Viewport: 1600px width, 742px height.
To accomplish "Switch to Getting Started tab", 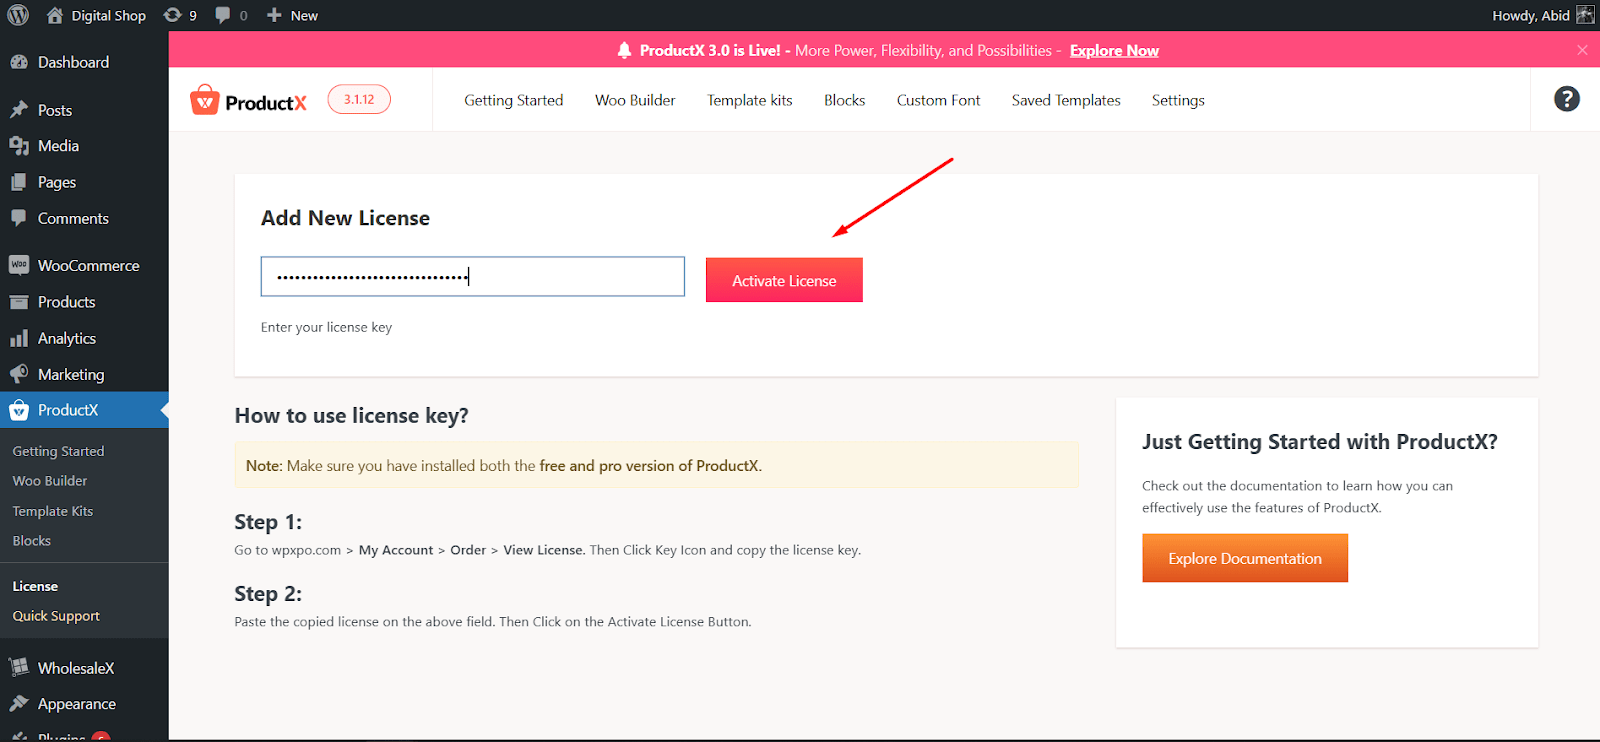I will 514,100.
